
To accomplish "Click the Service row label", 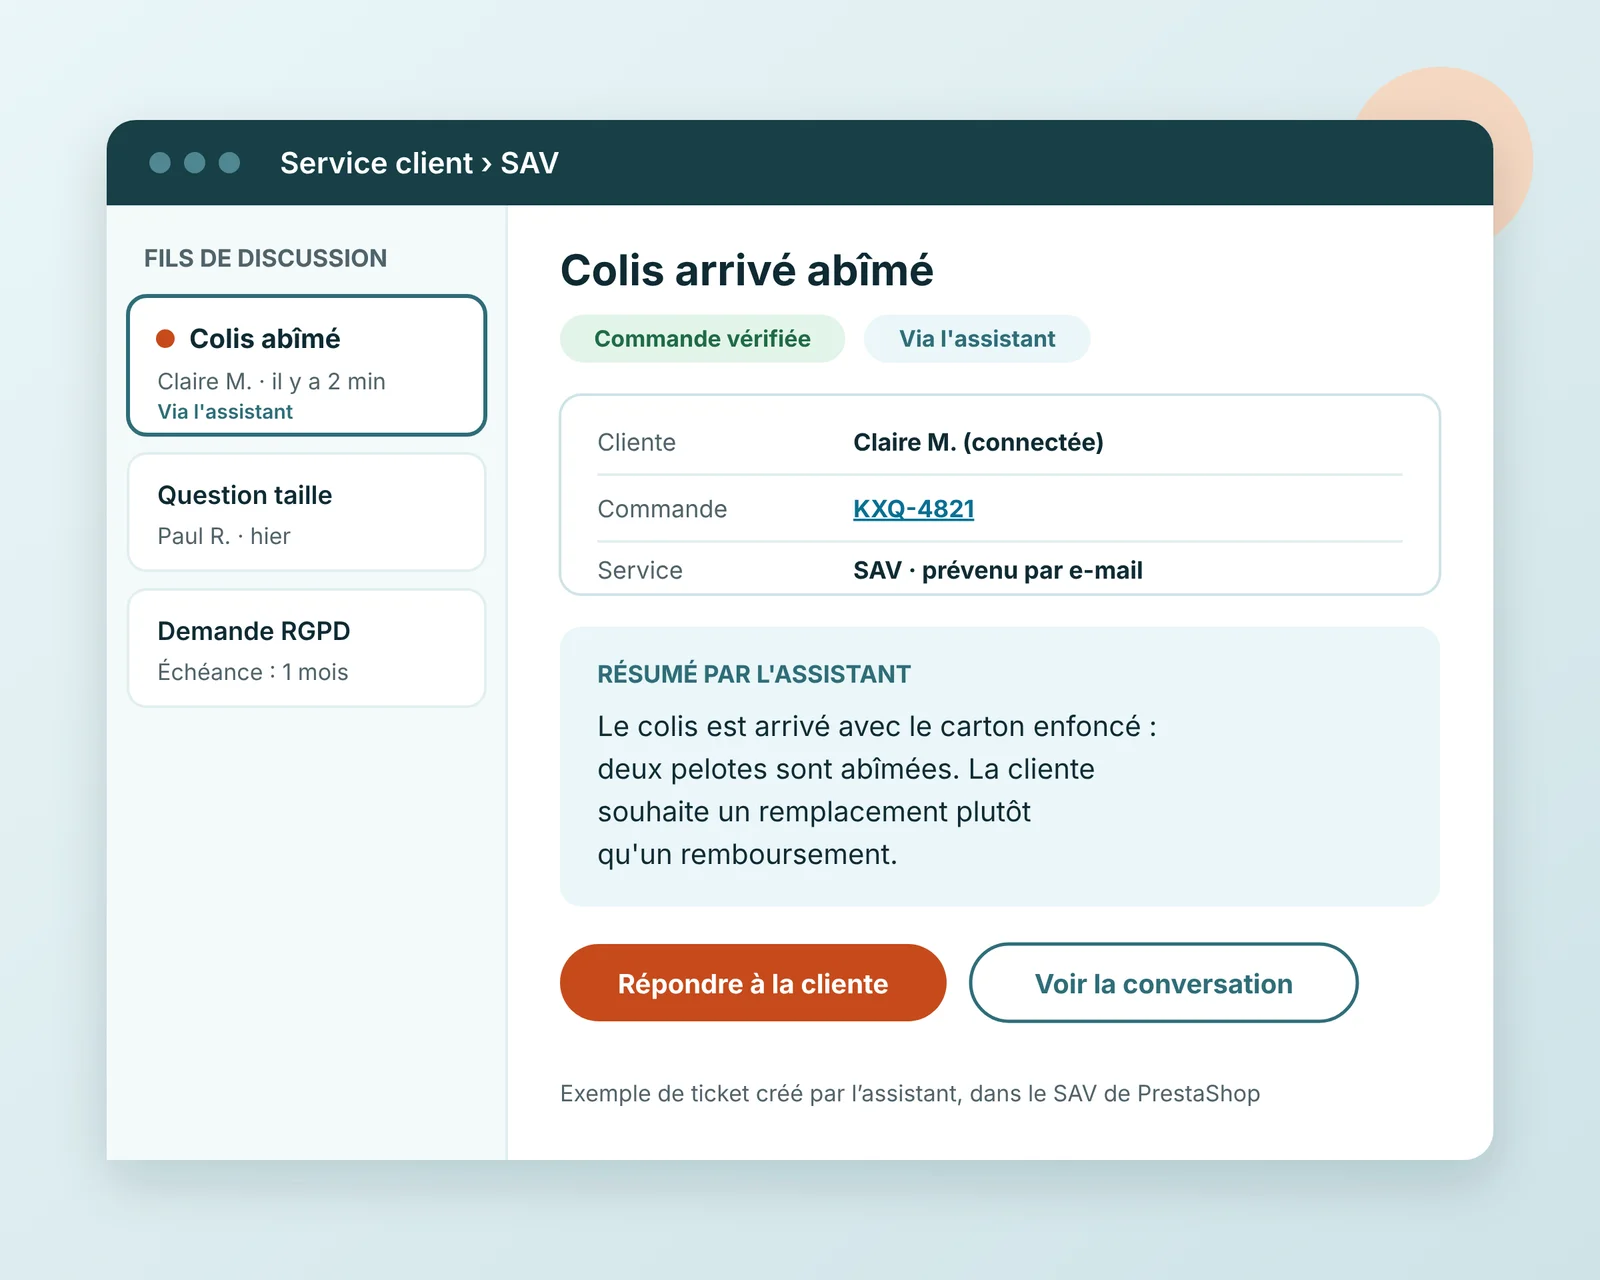I will (640, 570).
